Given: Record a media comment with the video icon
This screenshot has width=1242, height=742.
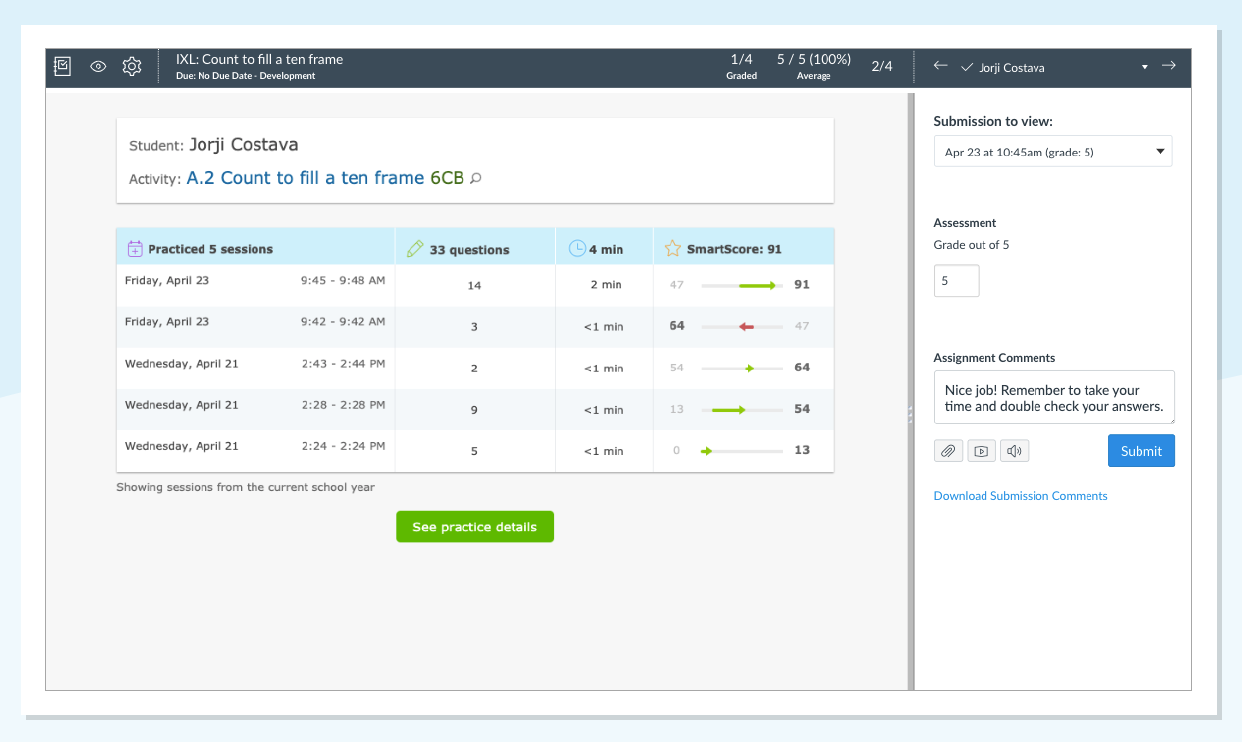Looking at the screenshot, I should click(x=981, y=451).
